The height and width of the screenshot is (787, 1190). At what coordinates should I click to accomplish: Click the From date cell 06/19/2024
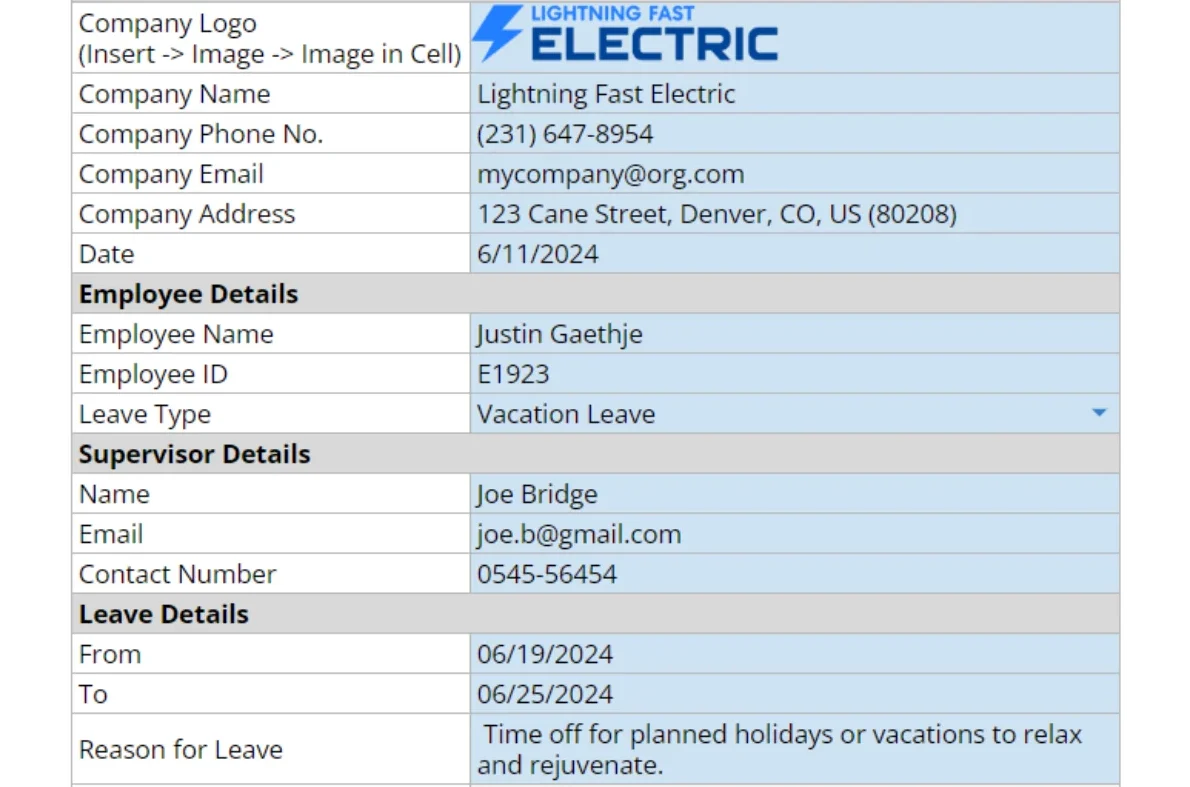795,654
